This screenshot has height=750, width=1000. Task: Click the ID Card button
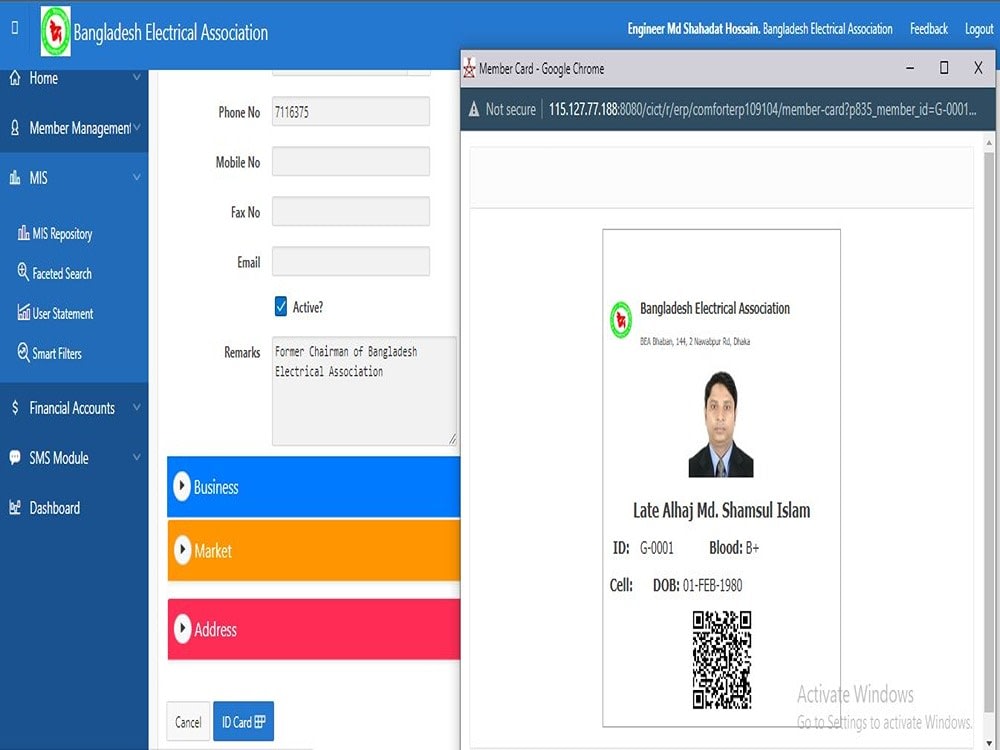[x=243, y=721]
